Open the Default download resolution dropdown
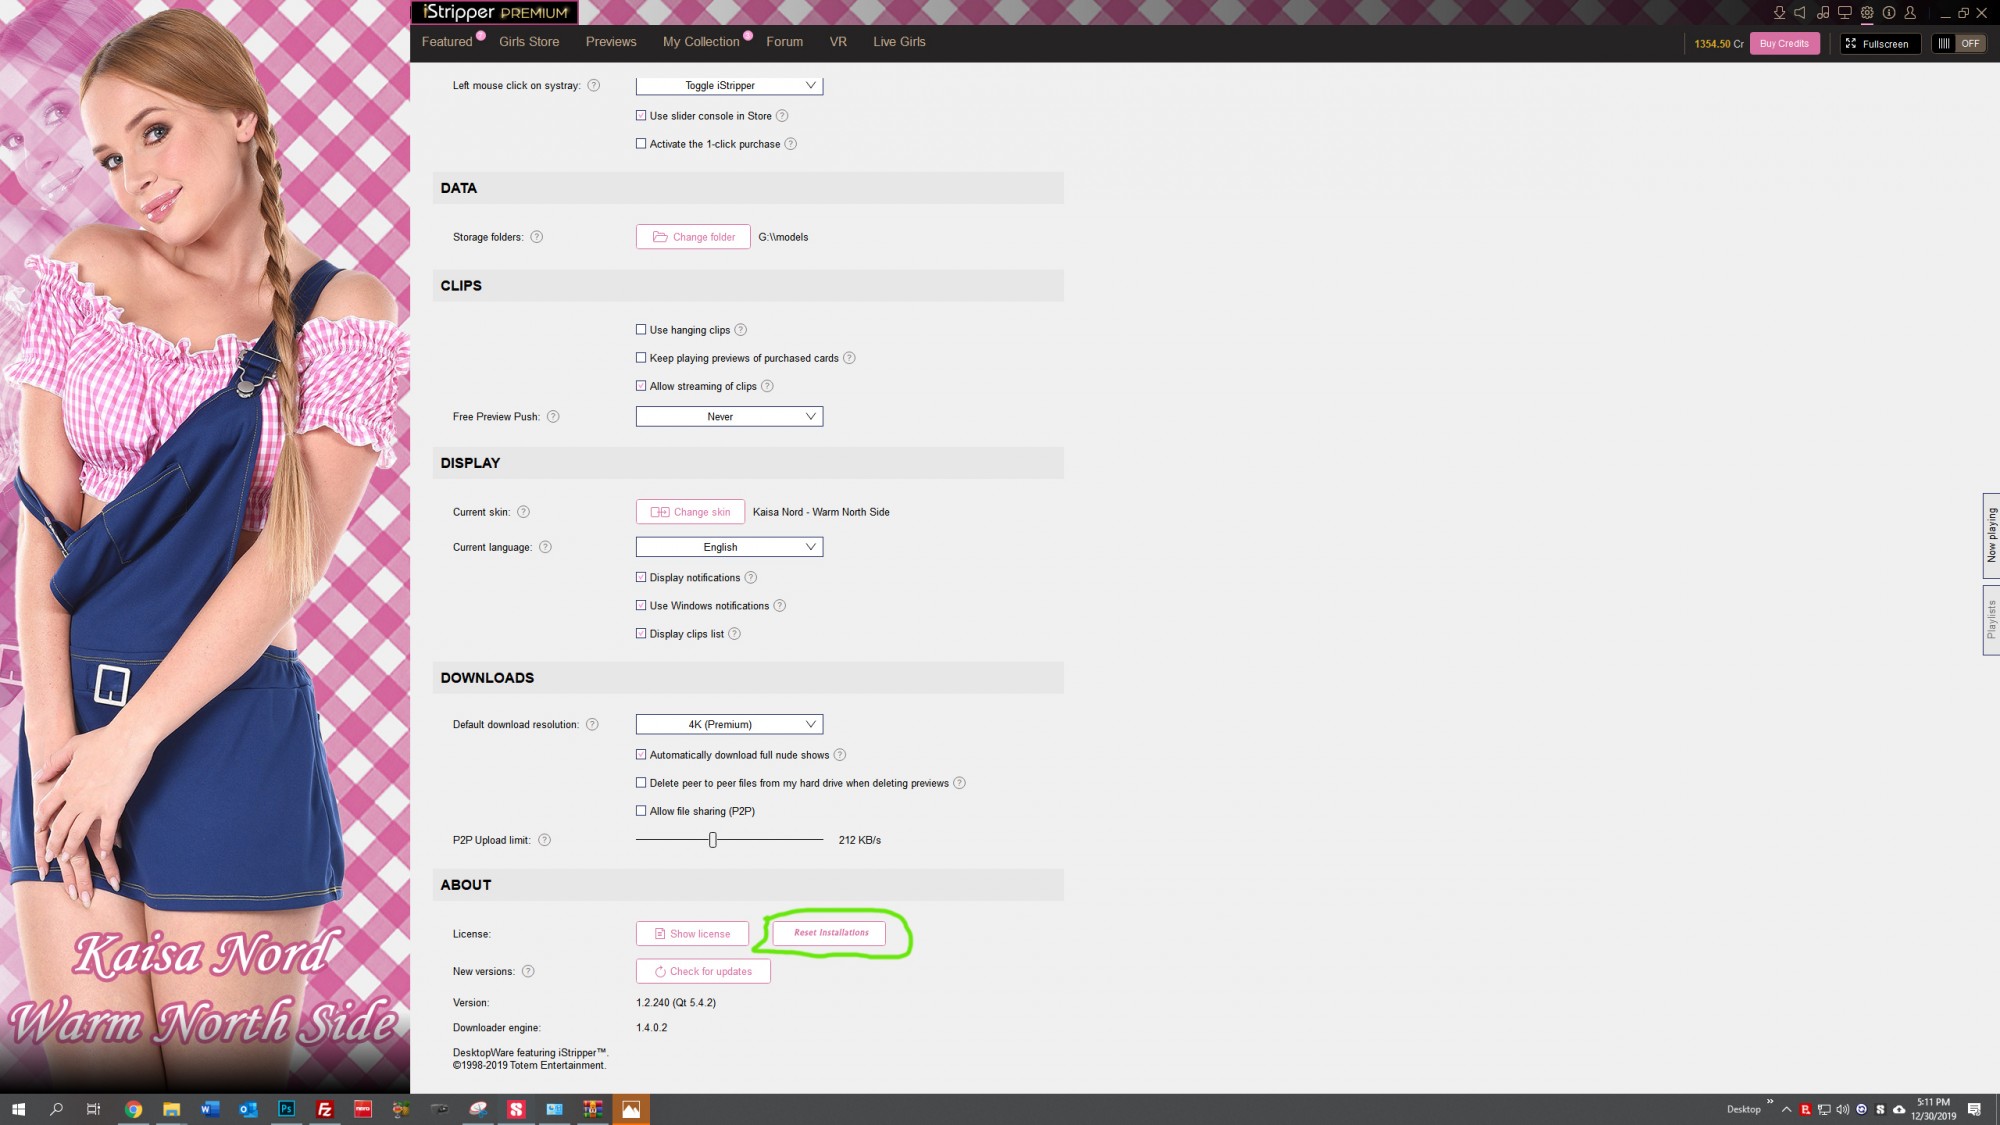 click(x=729, y=724)
